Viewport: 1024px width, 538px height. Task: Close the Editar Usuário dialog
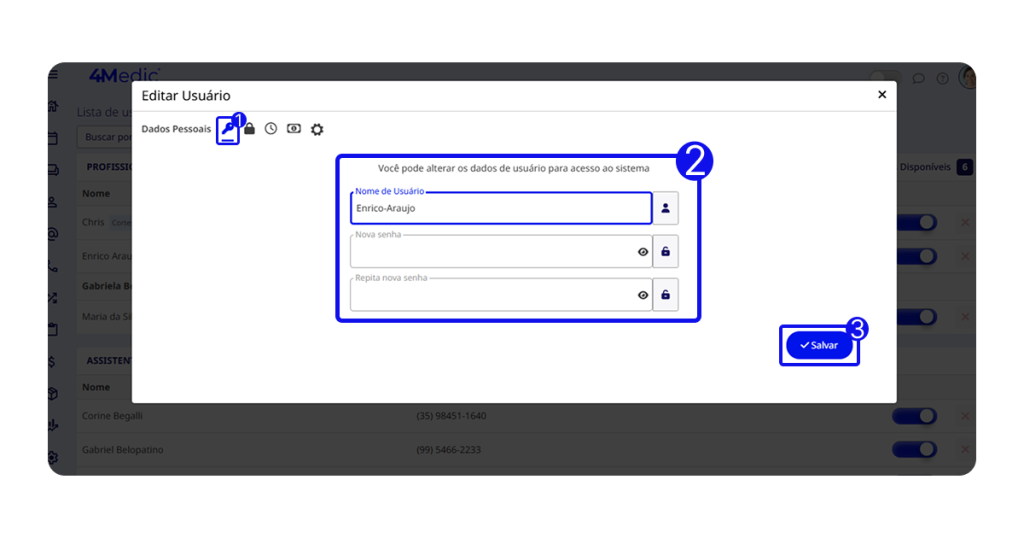881,95
